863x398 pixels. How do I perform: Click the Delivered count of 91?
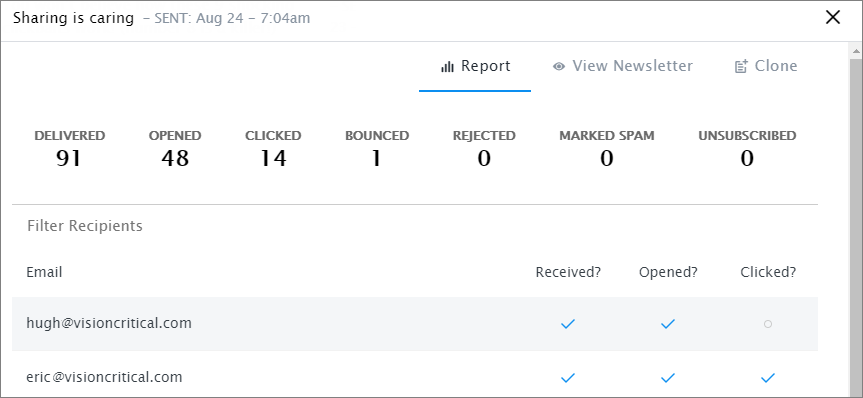tap(69, 159)
